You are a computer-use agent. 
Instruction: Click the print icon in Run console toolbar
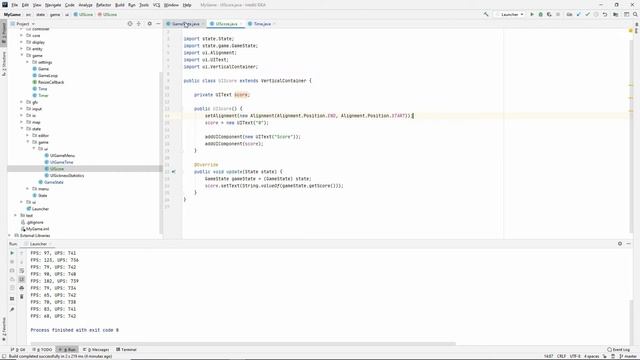click(x=22, y=288)
